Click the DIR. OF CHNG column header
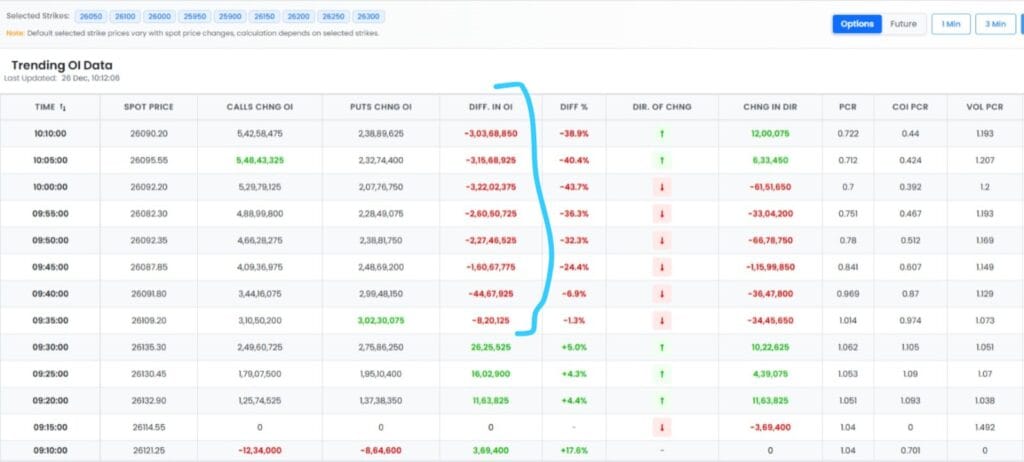Screen dimensions: 1024x462 (x=661, y=106)
